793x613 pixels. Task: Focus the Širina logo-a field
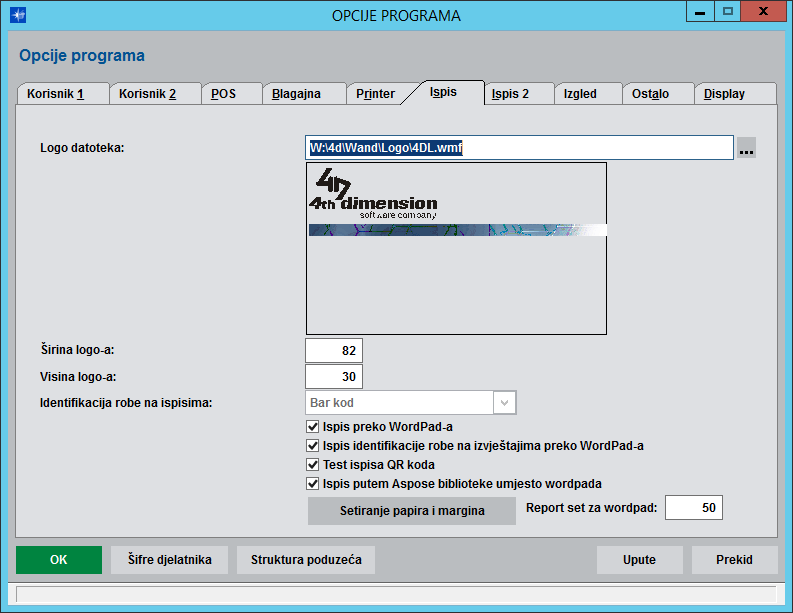point(334,351)
